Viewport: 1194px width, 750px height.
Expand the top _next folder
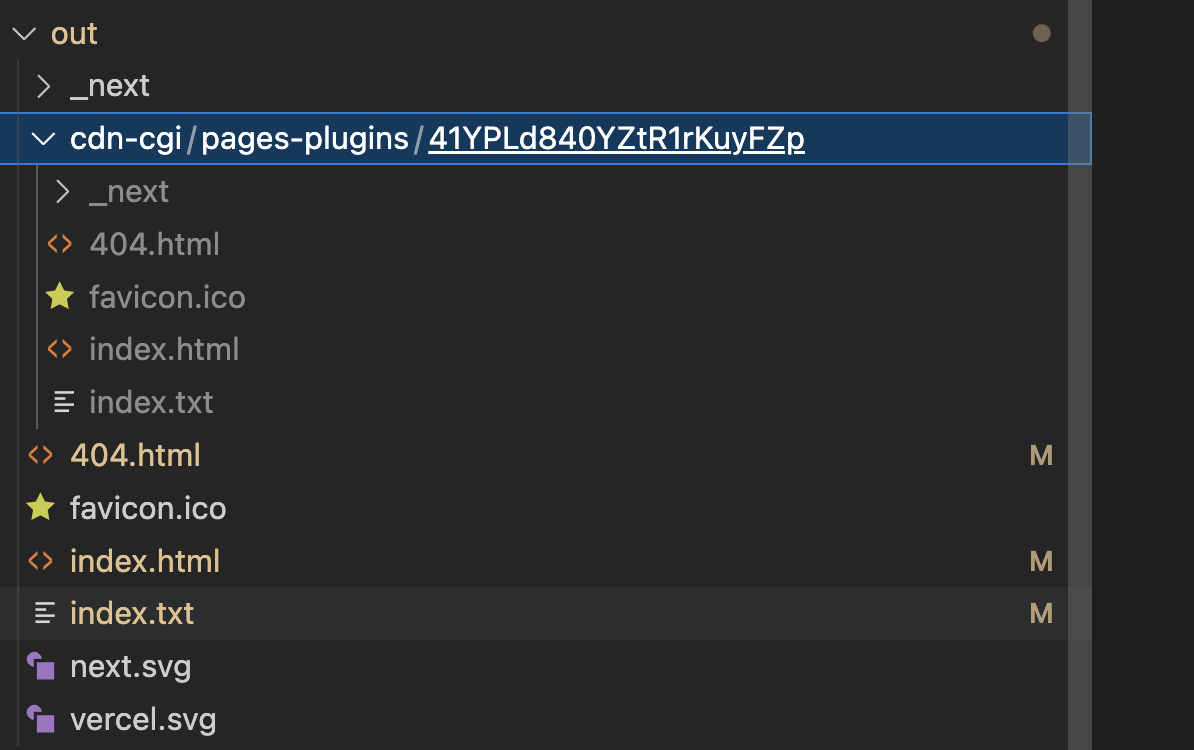43,86
